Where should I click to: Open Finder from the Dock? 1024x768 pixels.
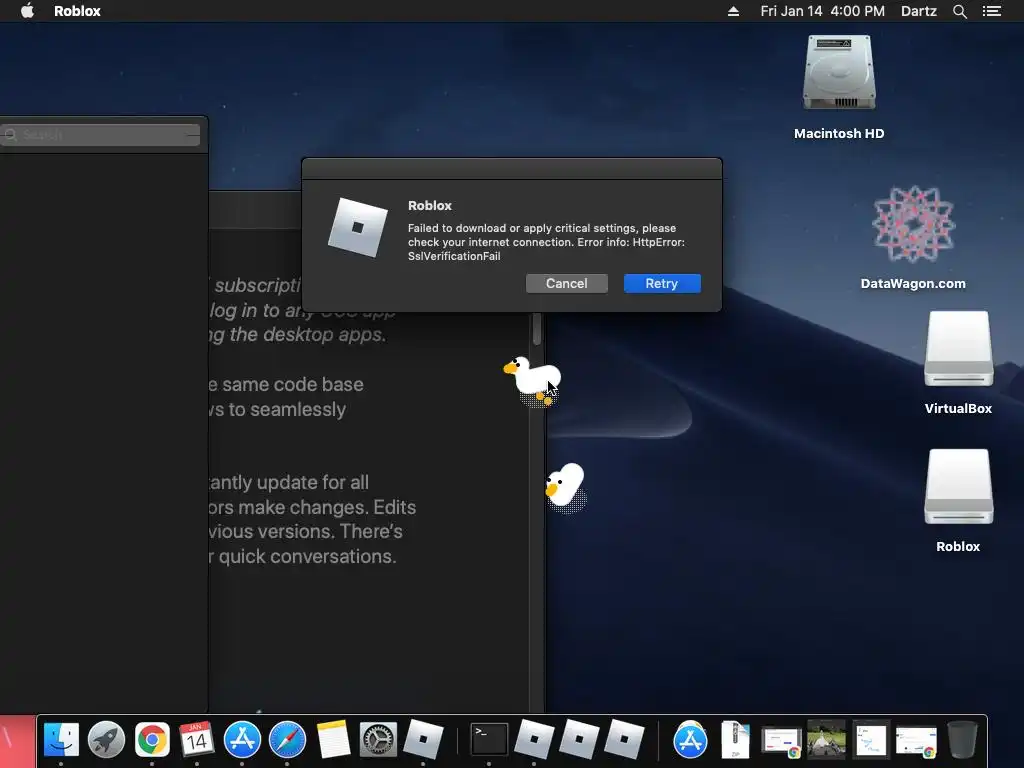[61, 740]
